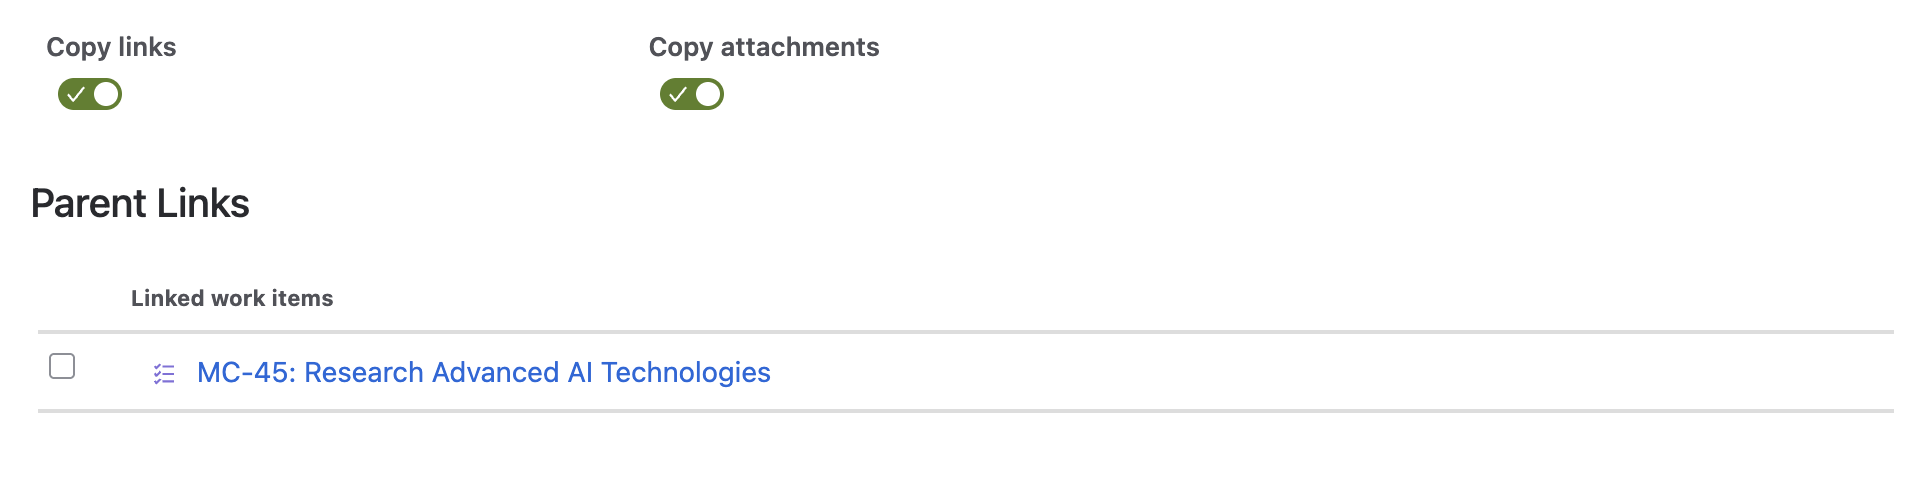Click the Linked work items column header
This screenshot has width=1918, height=486.
(x=232, y=298)
